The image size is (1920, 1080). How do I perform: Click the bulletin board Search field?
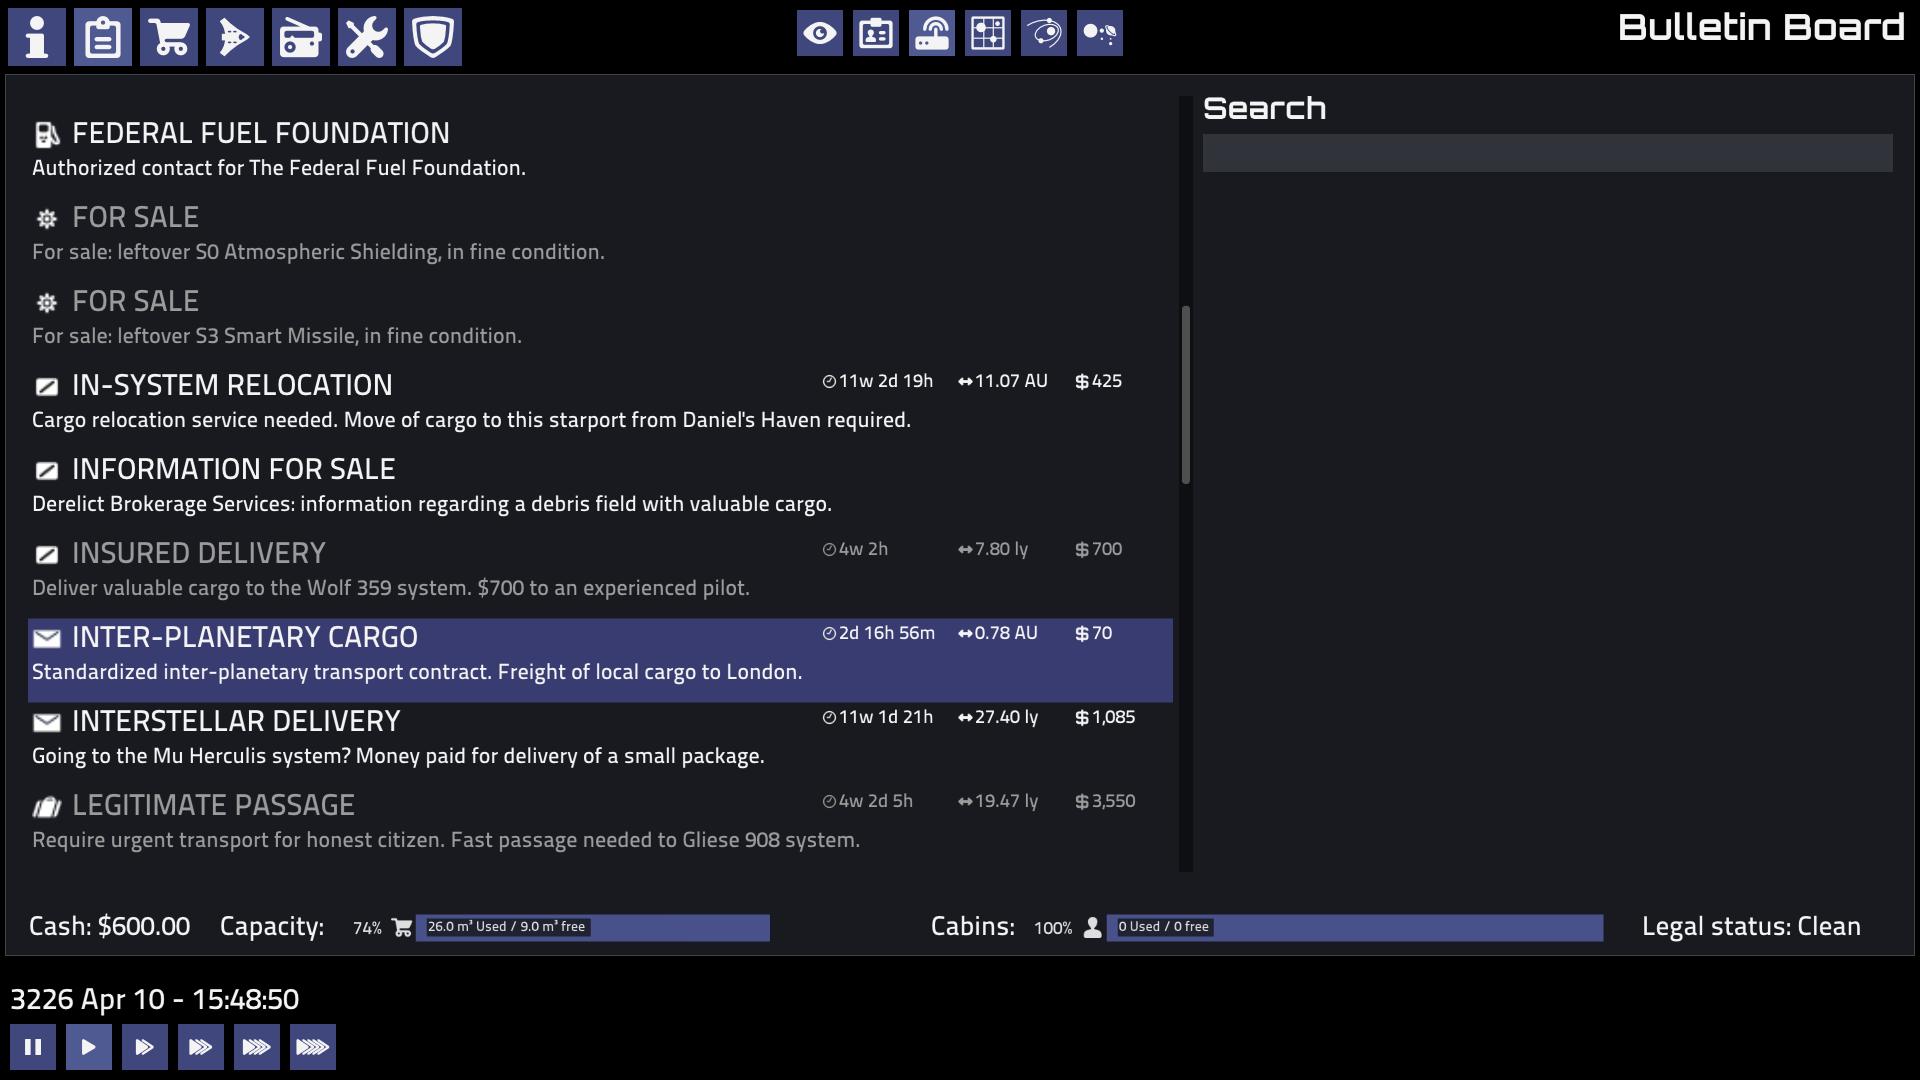tap(1547, 153)
